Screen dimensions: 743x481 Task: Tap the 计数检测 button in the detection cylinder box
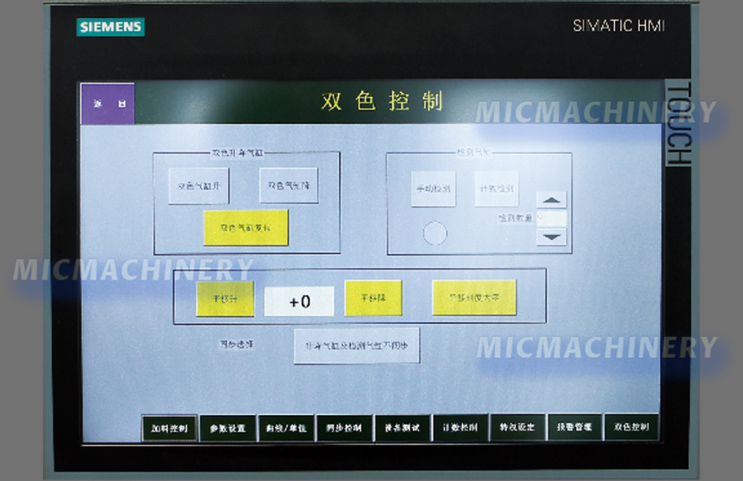(x=497, y=189)
